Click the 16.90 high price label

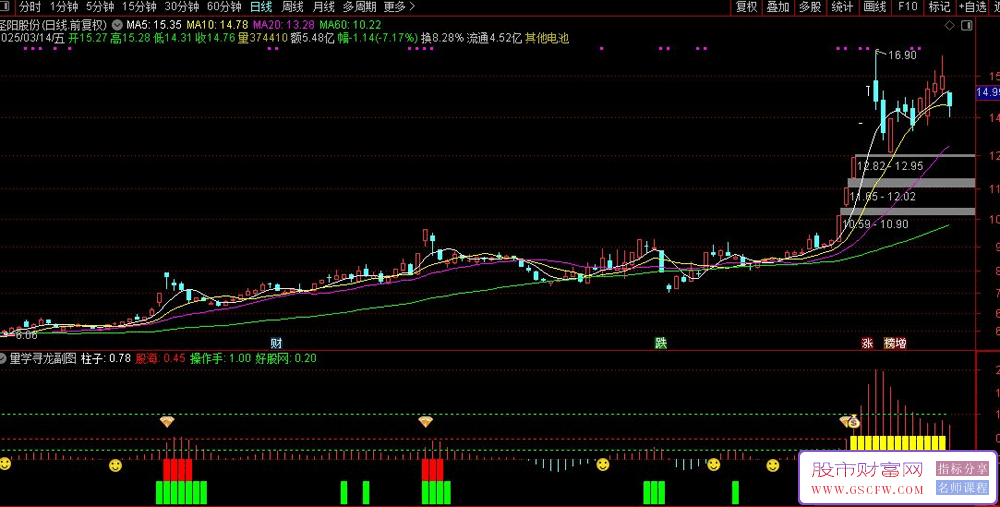click(x=902, y=55)
